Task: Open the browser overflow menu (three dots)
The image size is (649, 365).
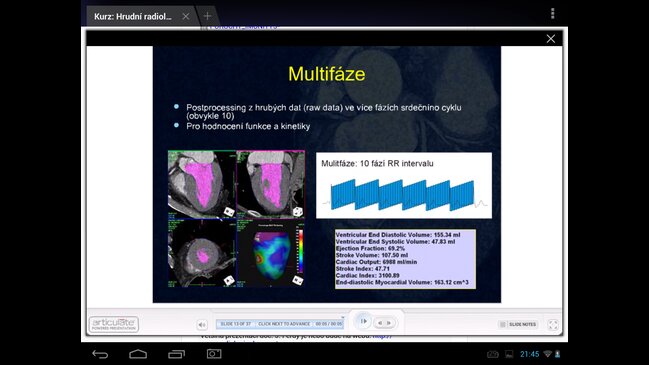Action: pos(553,14)
